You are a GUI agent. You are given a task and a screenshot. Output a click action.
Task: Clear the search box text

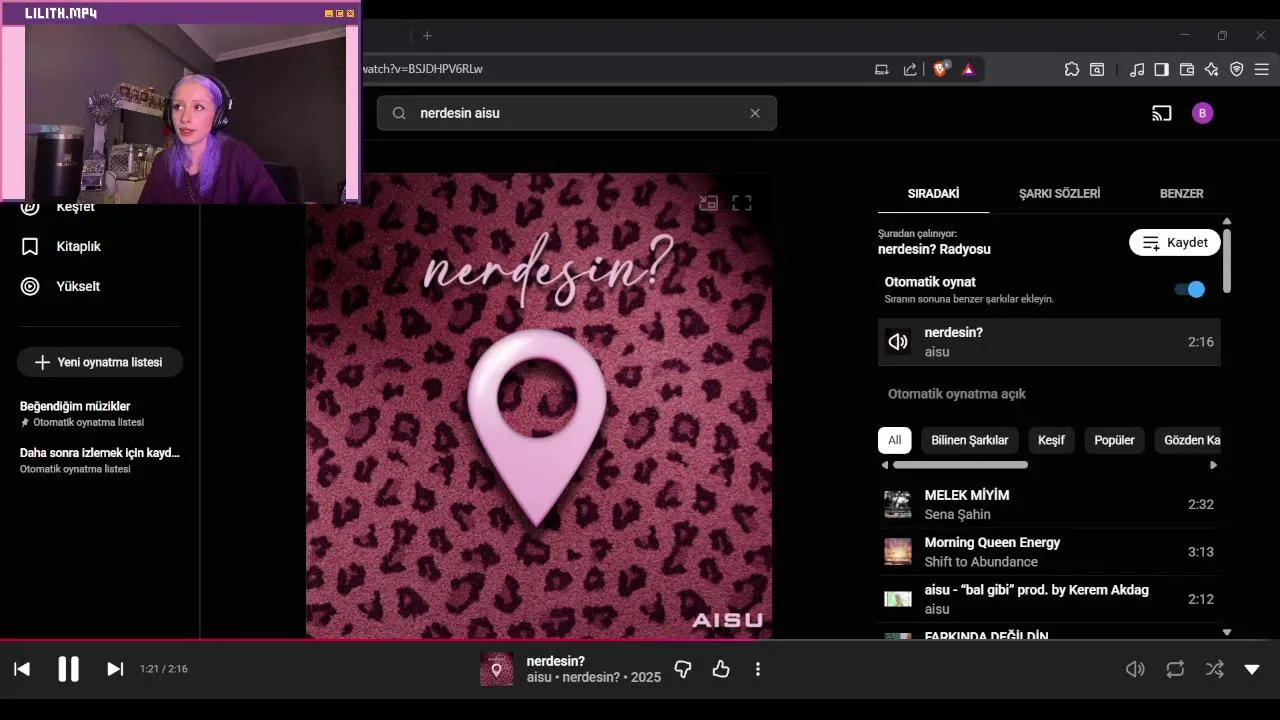pos(755,113)
